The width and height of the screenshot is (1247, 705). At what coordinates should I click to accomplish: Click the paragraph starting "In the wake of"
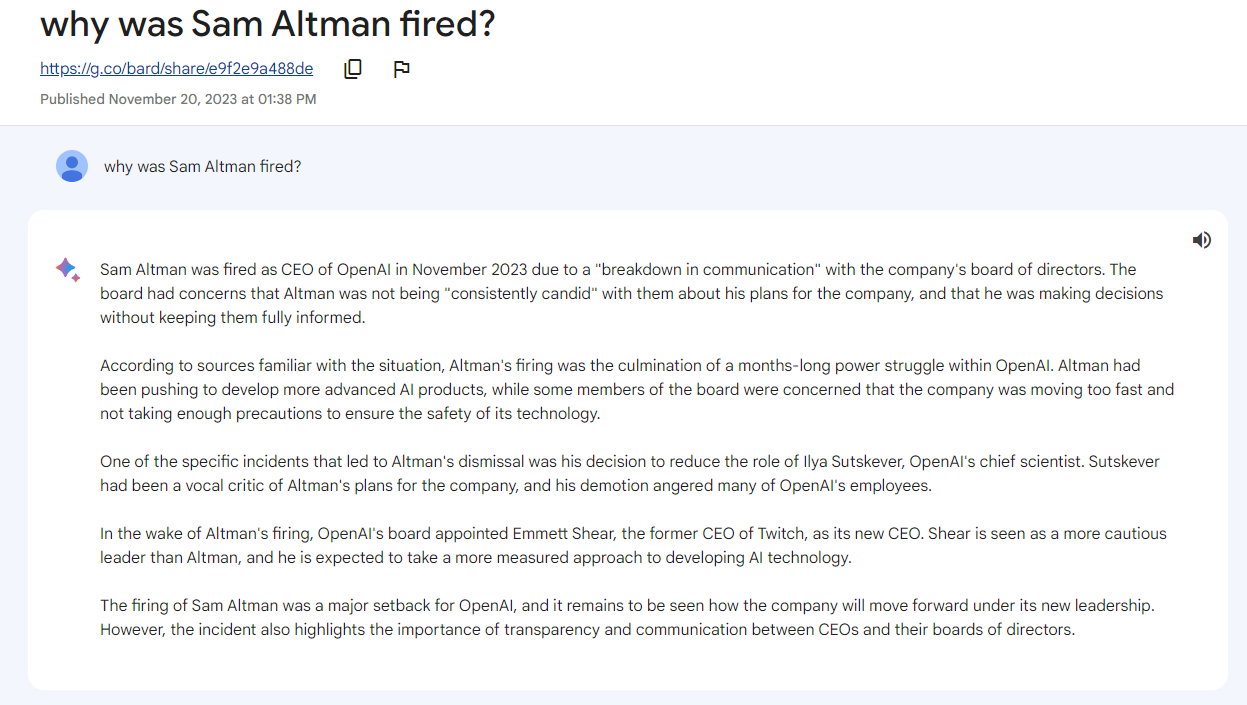pos(630,545)
